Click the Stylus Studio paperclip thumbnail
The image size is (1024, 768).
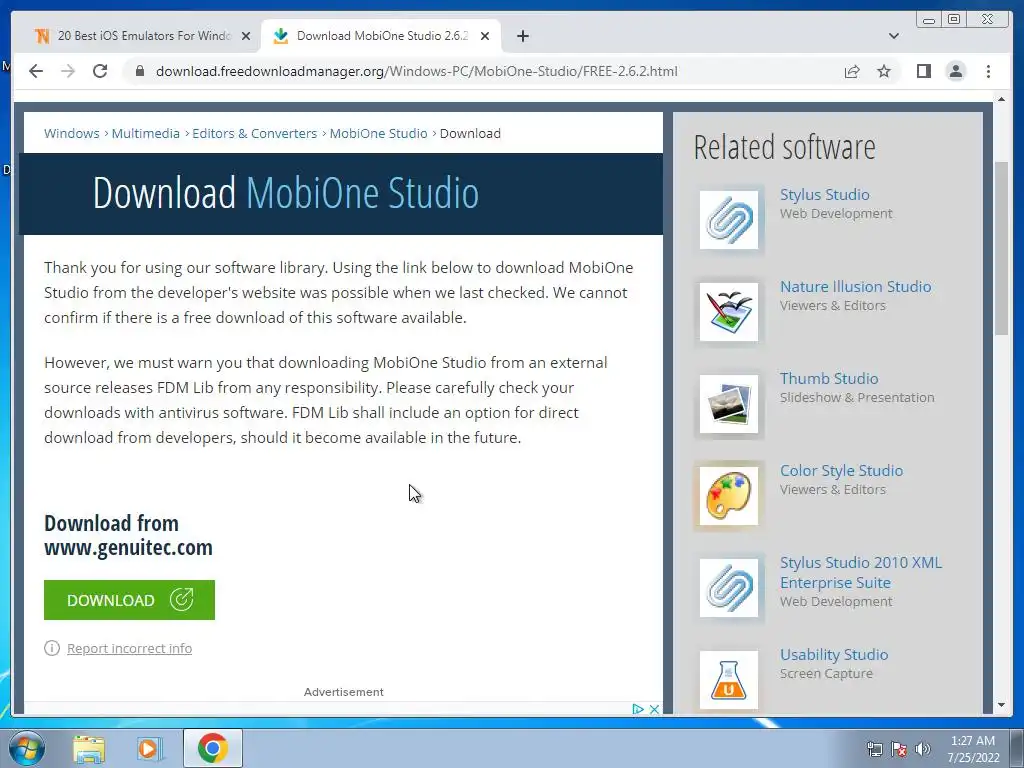pyautogui.click(x=729, y=220)
